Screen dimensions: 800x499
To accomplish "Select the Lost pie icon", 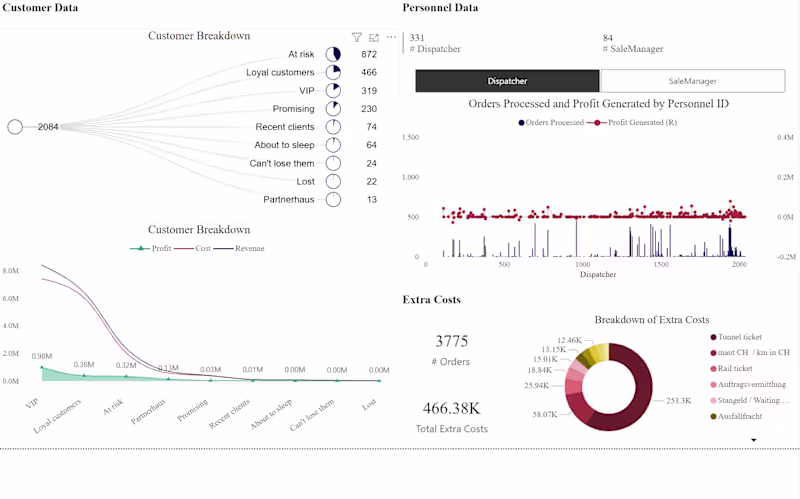I will [333, 181].
